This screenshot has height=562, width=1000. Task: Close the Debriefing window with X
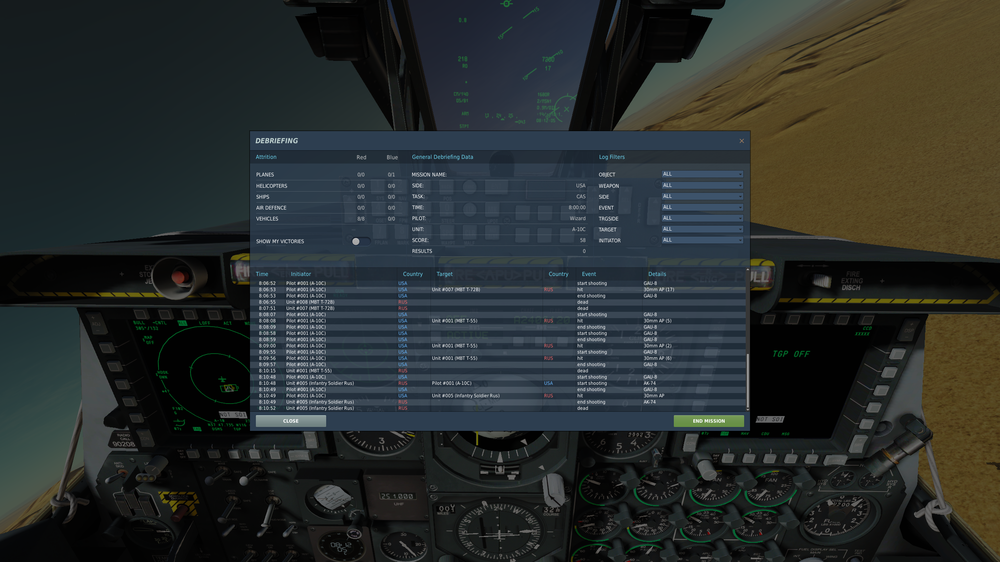point(741,141)
